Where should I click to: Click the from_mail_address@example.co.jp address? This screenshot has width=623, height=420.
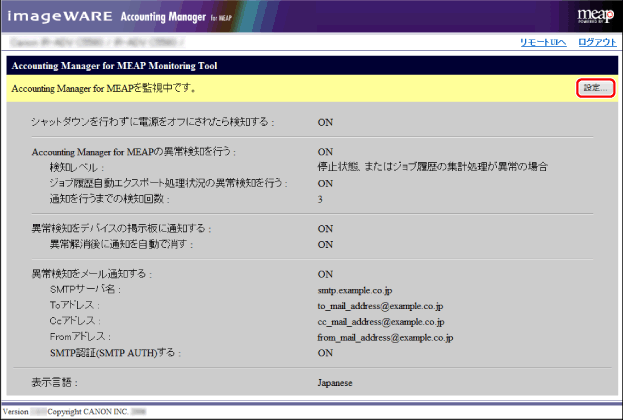(x=386, y=338)
